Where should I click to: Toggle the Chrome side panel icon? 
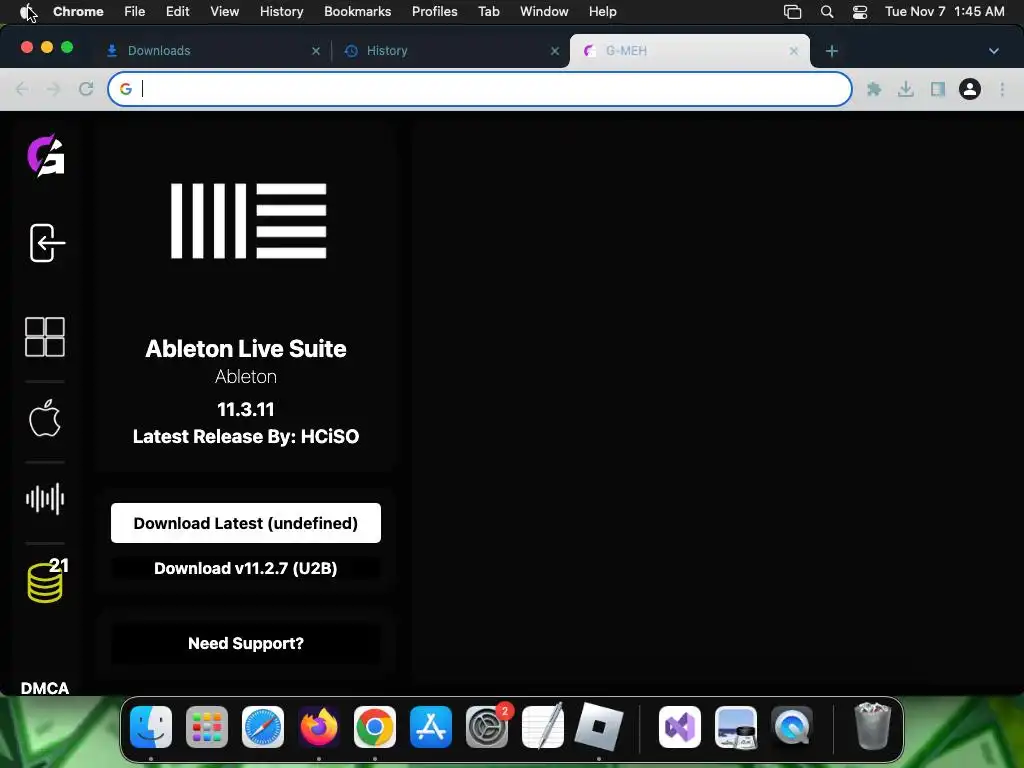coord(938,89)
